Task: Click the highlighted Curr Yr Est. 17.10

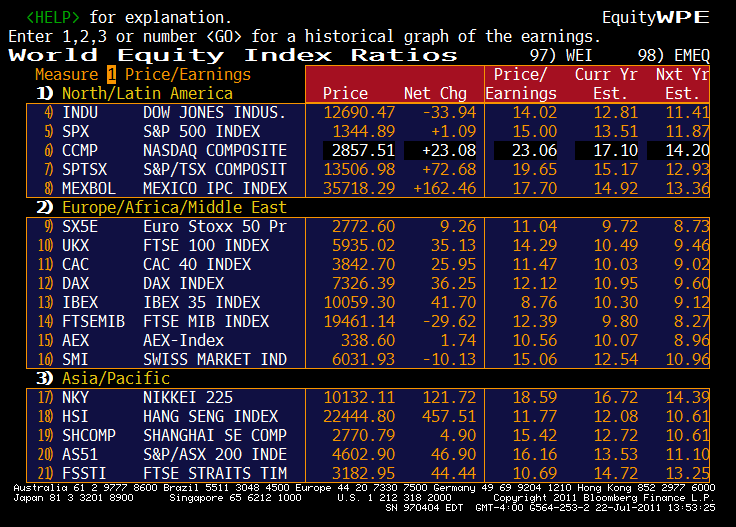Action: coord(606,151)
